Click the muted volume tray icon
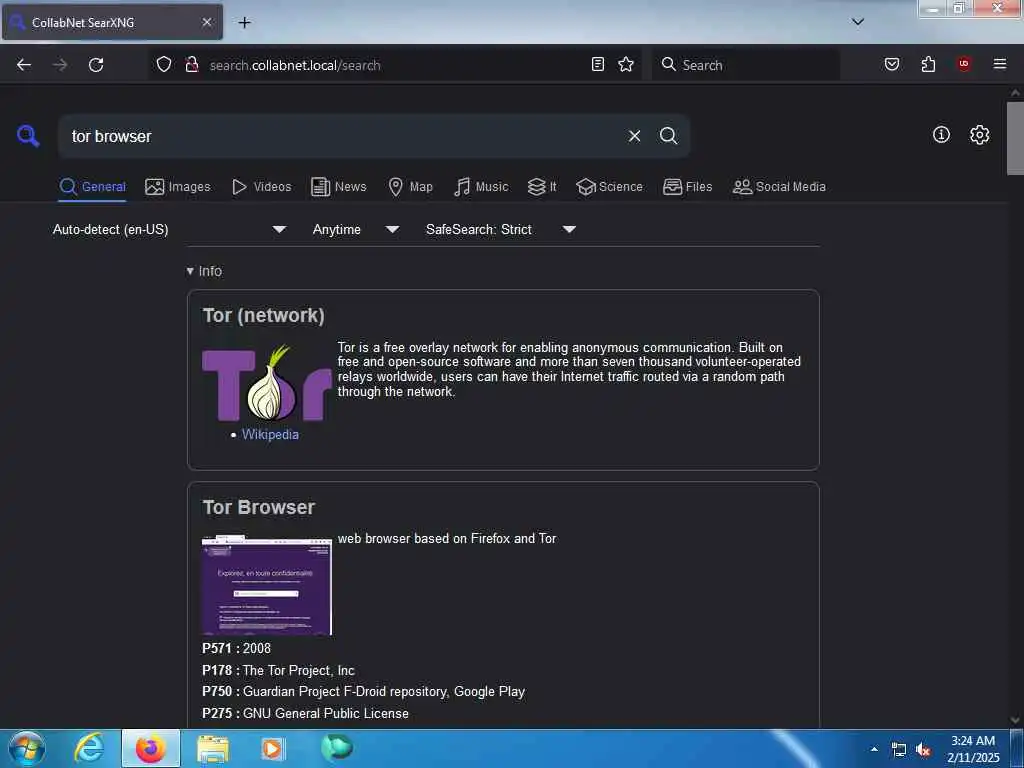 click(923, 750)
